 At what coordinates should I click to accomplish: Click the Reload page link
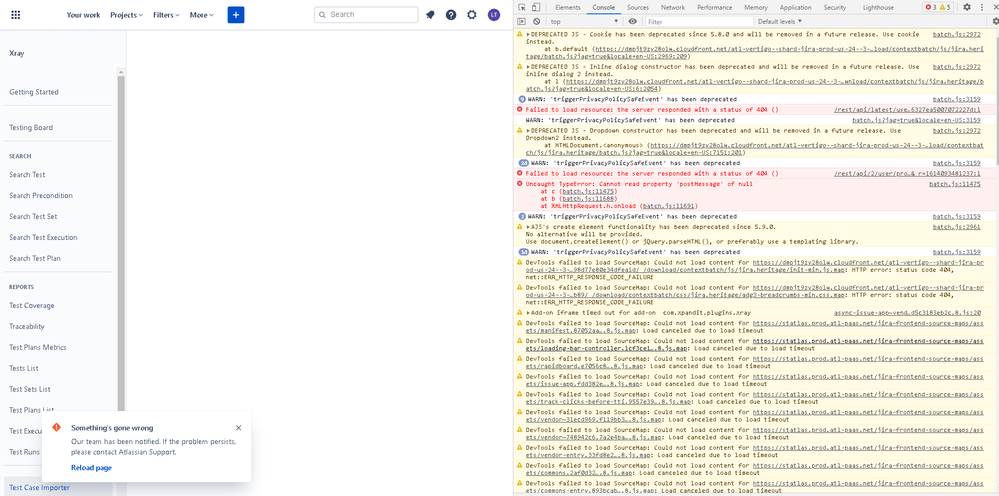tap(92, 467)
